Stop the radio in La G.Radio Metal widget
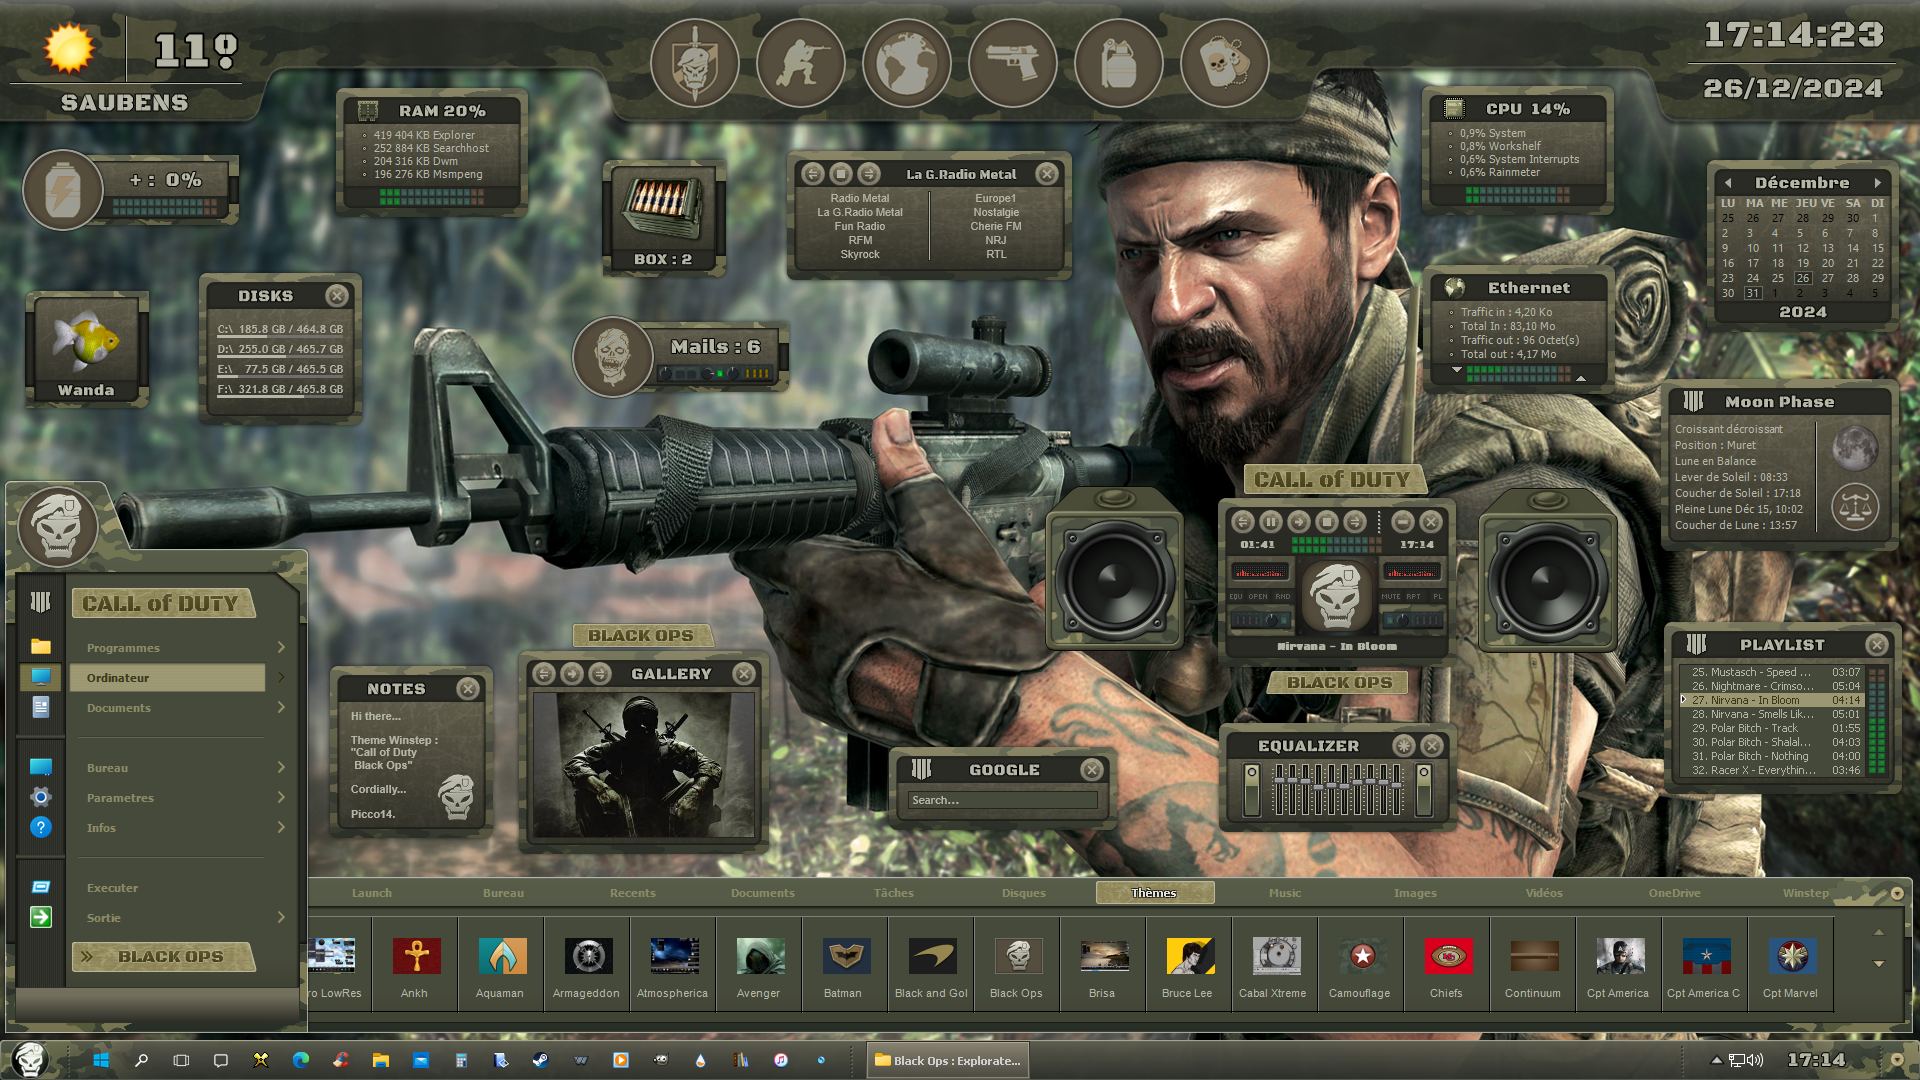Screen dimensions: 1920x1080 (841, 174)
